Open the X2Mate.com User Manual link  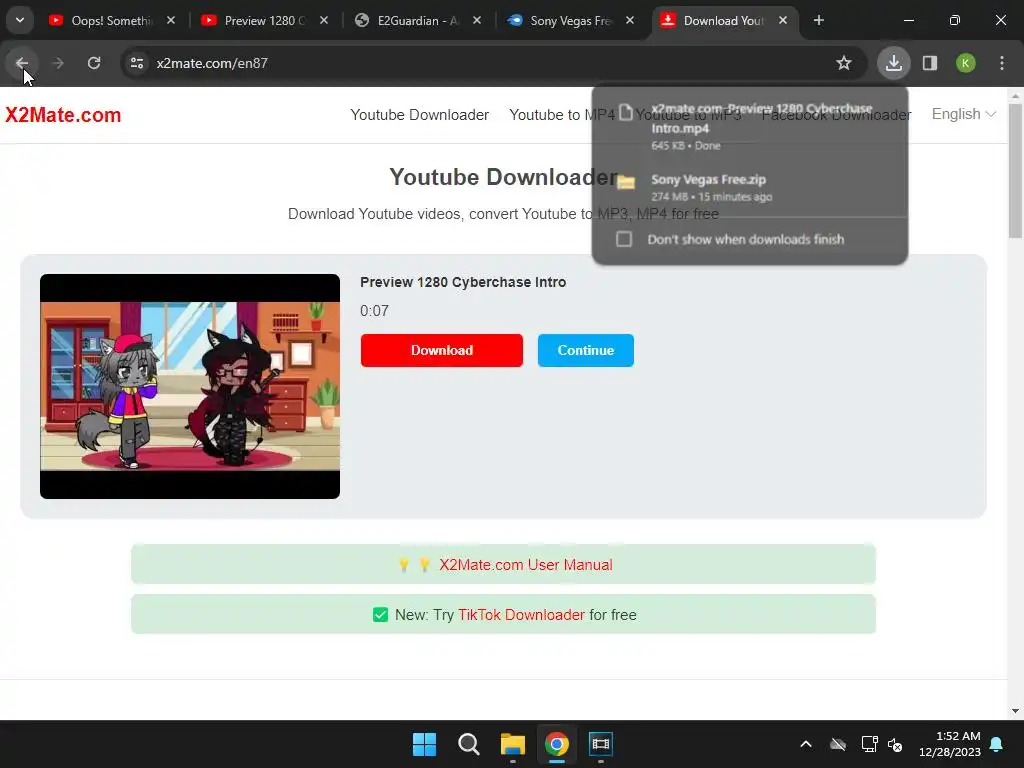click(526, 565)
